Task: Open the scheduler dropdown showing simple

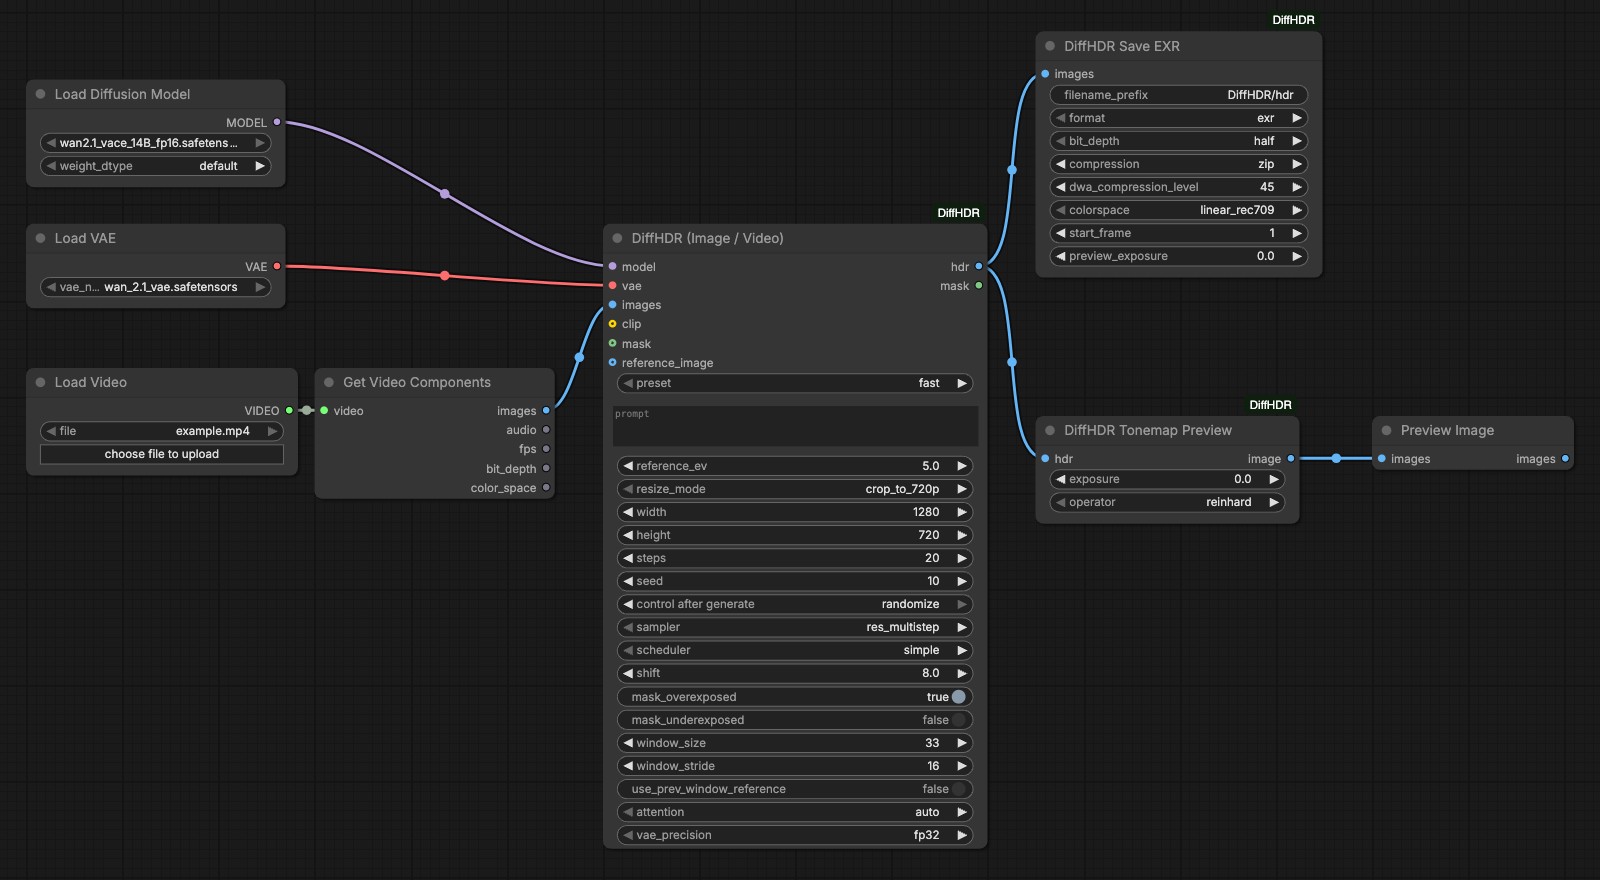Action: pos(795,650)
